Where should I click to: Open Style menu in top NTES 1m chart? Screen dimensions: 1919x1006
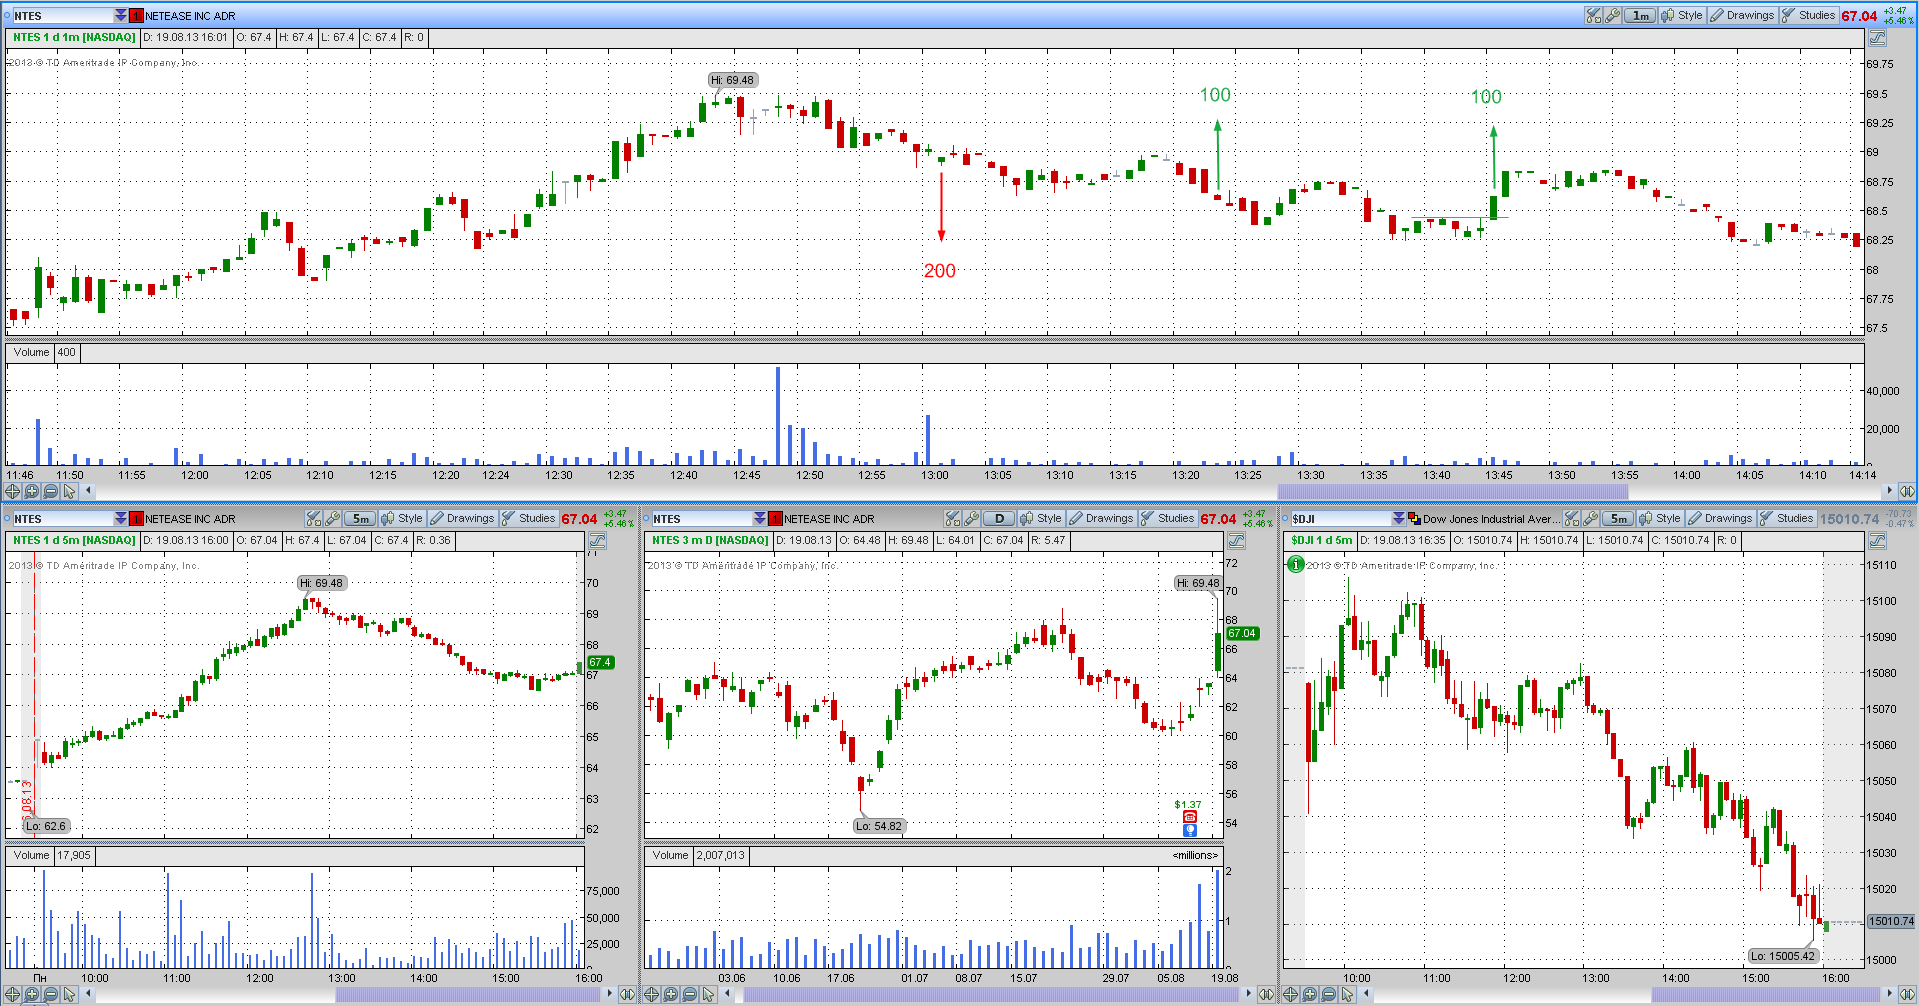1682,15
